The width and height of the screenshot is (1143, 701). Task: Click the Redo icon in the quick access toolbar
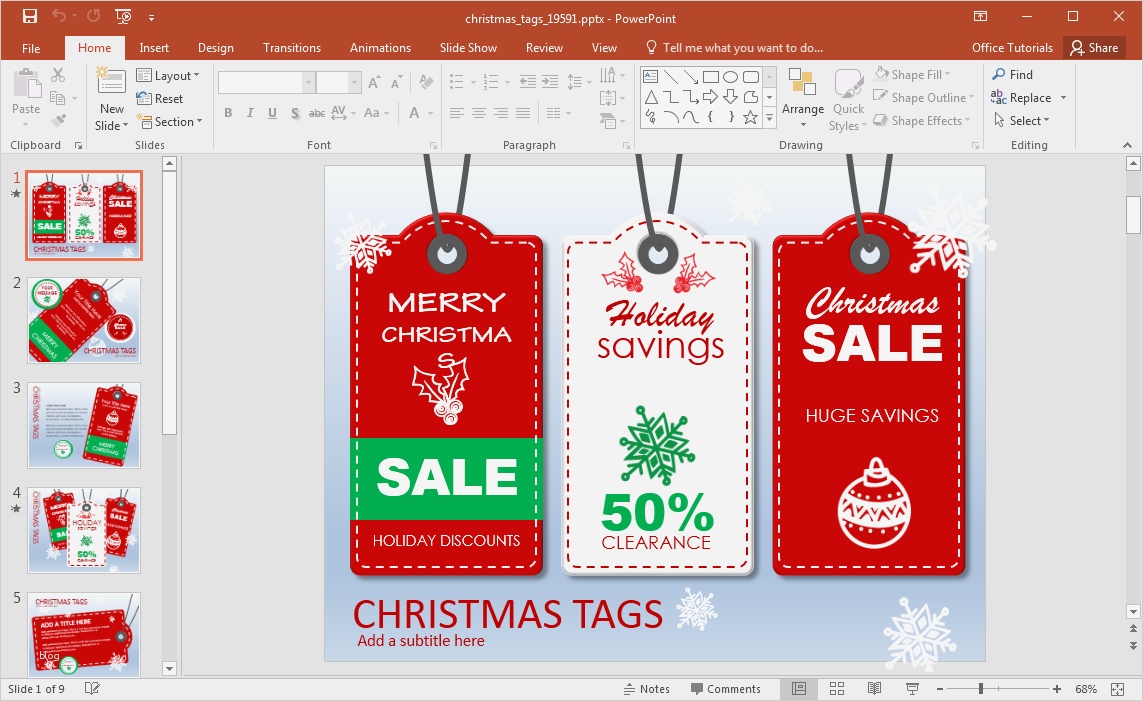pyautogui.click(x=93, y=16)
